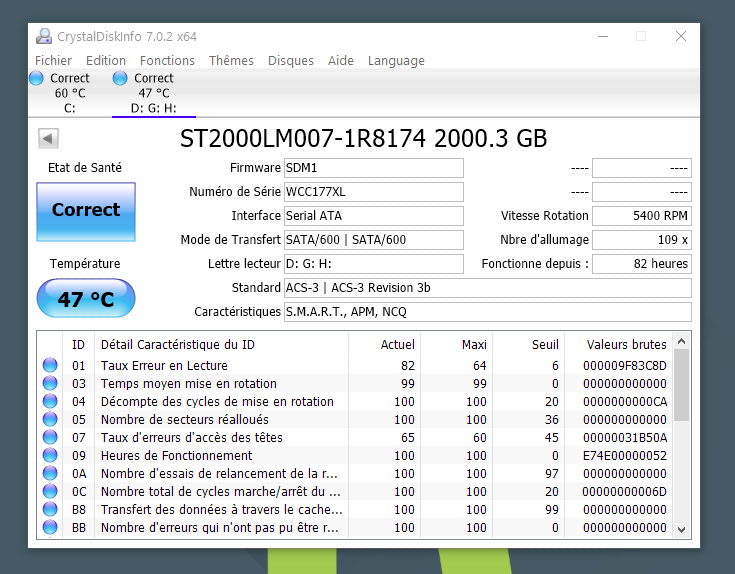Click status orb of row ID B8
The image size is (735, 574).
(50, 509)
